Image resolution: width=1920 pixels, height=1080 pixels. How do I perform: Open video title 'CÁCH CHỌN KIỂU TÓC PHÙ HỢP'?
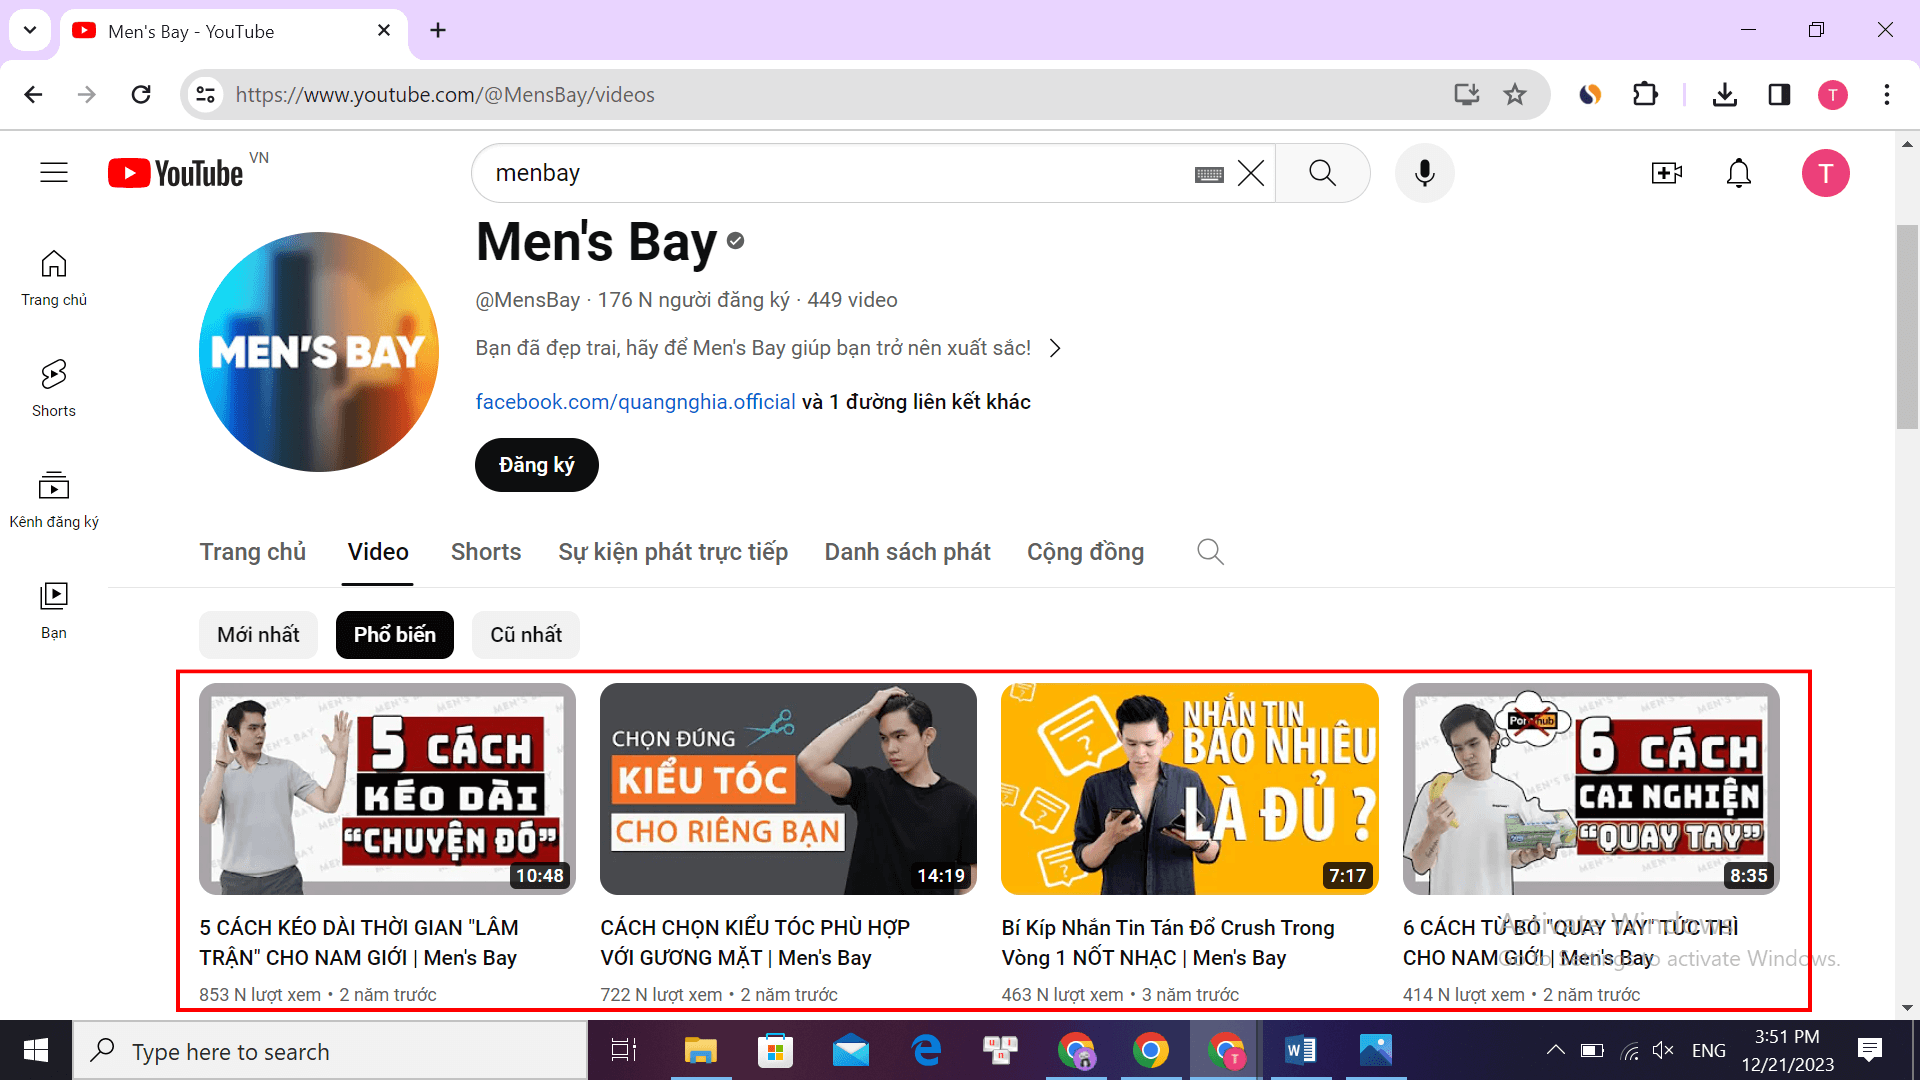[755, 942]
